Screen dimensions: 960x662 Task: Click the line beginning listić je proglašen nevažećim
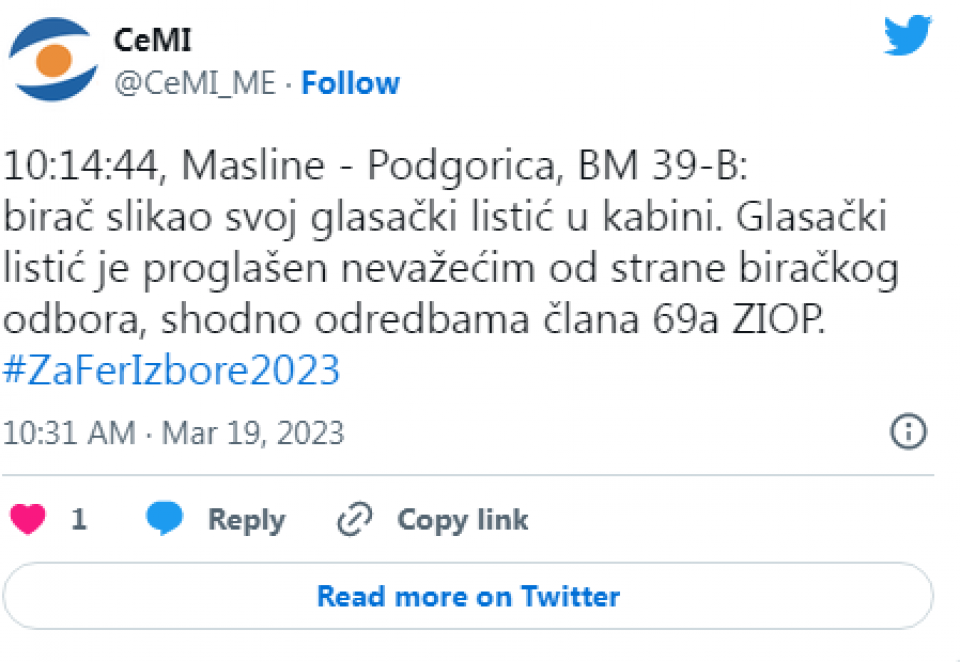451,270
